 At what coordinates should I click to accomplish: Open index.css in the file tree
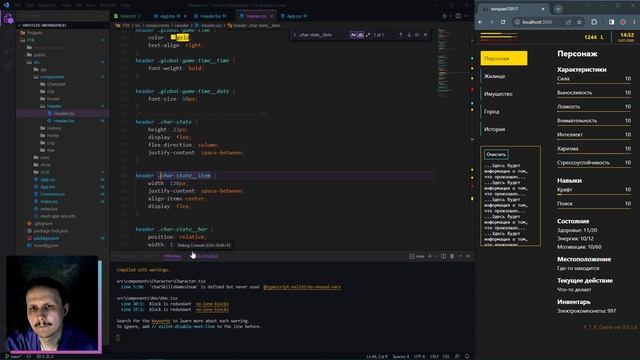point(49,201)
